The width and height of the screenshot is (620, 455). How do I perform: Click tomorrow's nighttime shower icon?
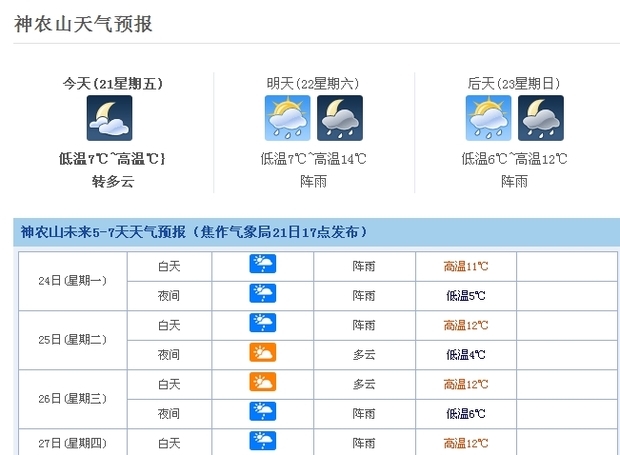pyautogui.click(x=340, y=118)
